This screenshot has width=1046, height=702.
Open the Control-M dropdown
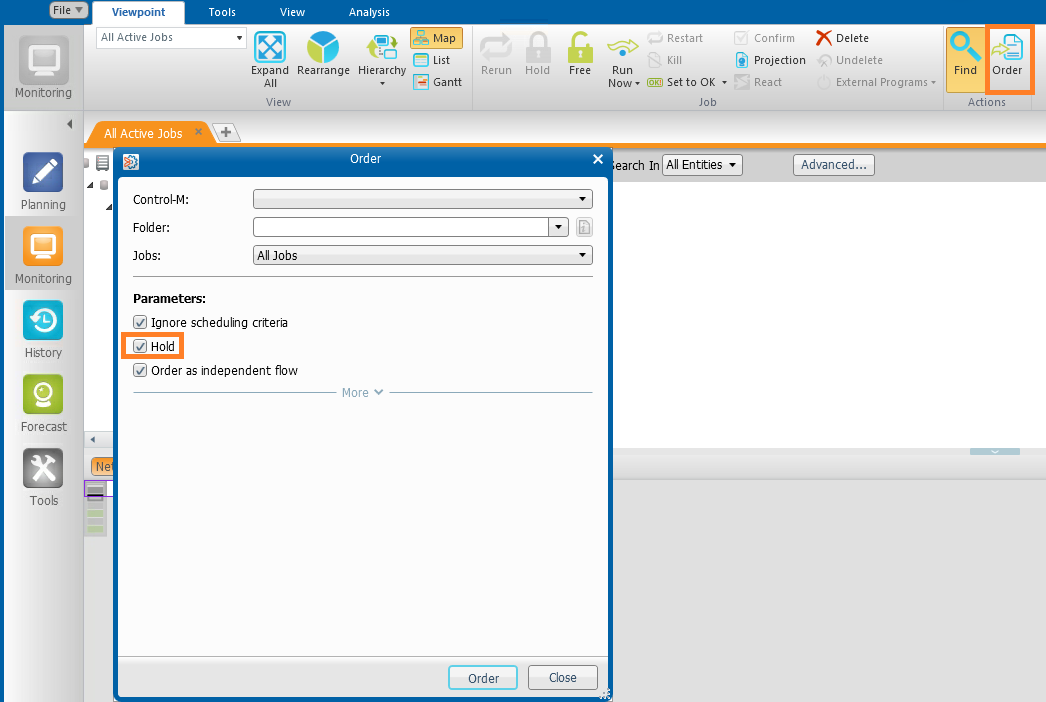(422, 199)
